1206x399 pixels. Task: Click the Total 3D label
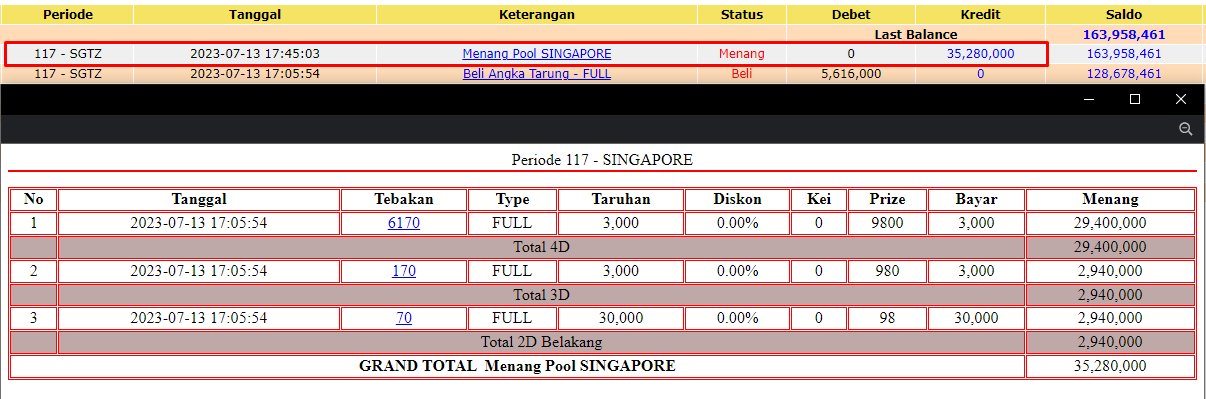[x=541, y=295]
